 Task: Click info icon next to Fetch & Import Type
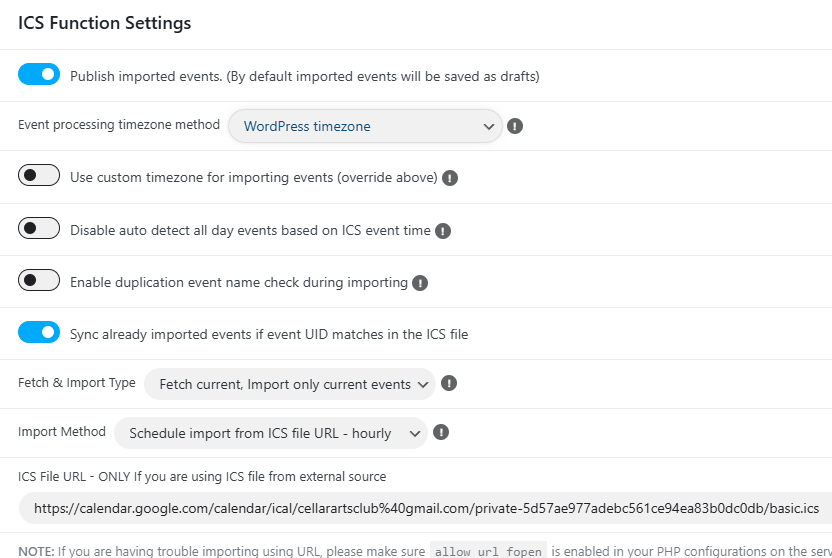(x=449, y=383)
